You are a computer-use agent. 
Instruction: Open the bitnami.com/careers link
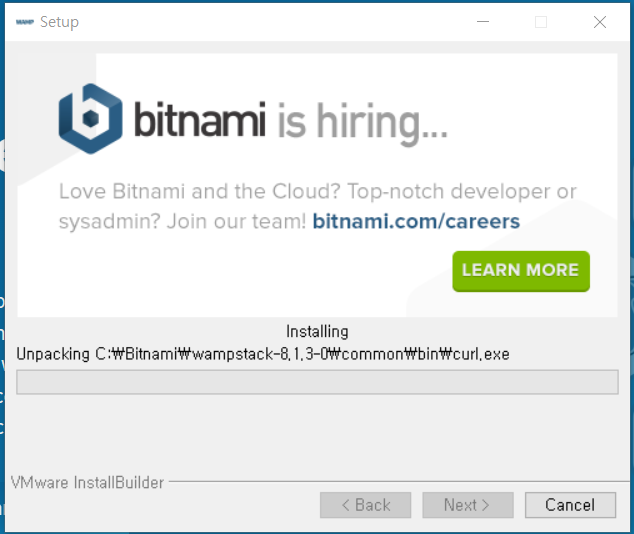coord(416,221)
